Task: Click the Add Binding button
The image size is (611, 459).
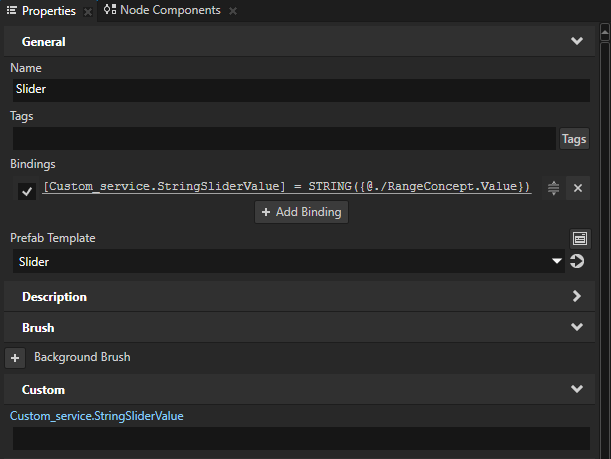Action: coord(301,212)
